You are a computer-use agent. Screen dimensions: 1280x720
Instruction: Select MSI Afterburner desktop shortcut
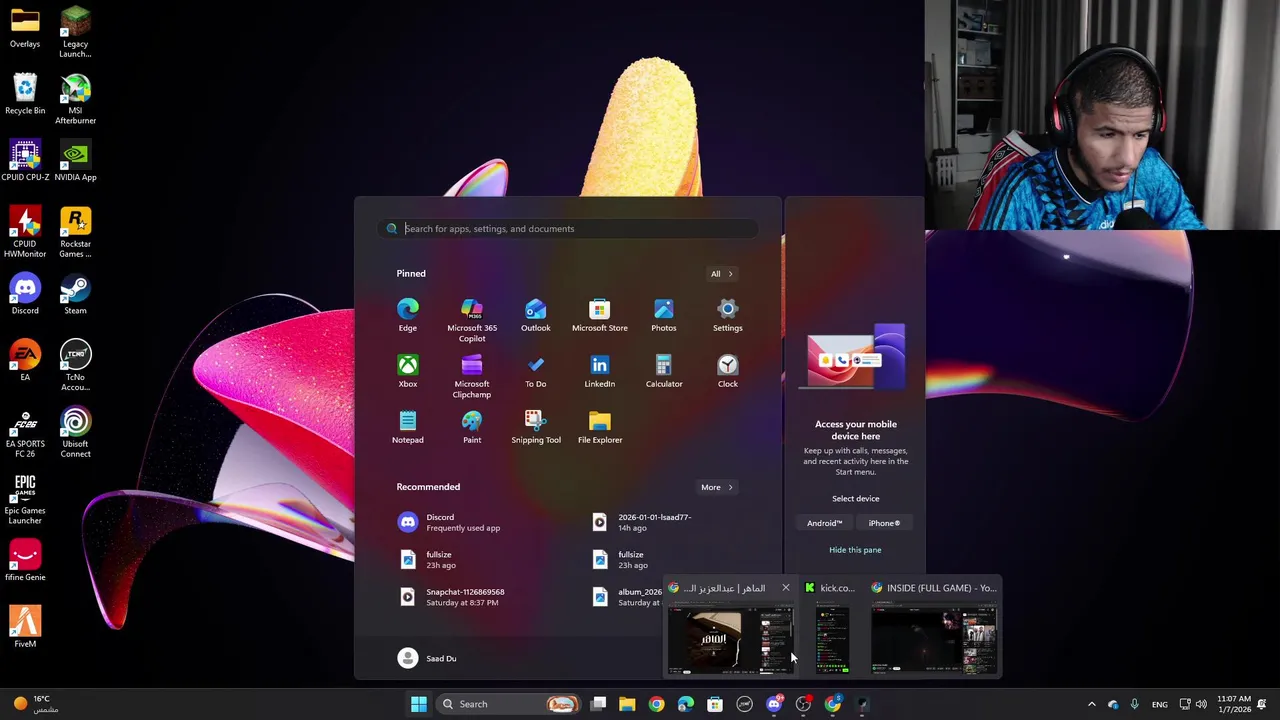[x=75, y=100]
